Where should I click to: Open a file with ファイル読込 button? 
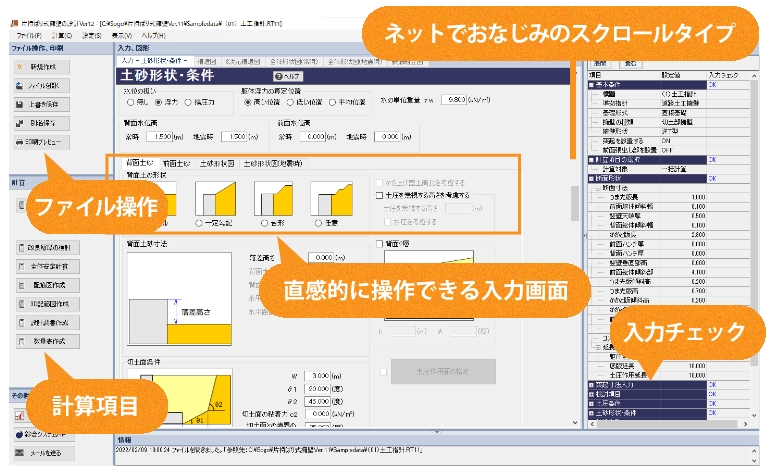(38, 86)
